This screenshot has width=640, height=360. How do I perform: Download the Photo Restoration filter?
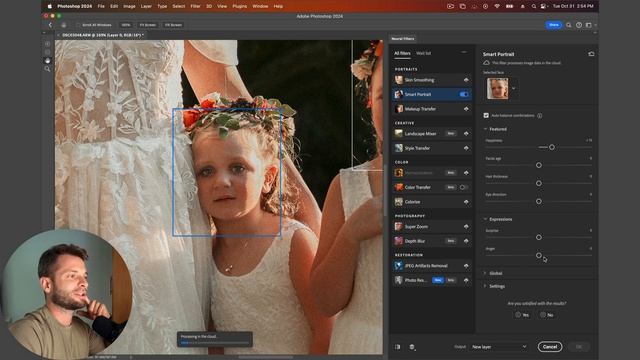pyautogui.click(x=466, y=280)
